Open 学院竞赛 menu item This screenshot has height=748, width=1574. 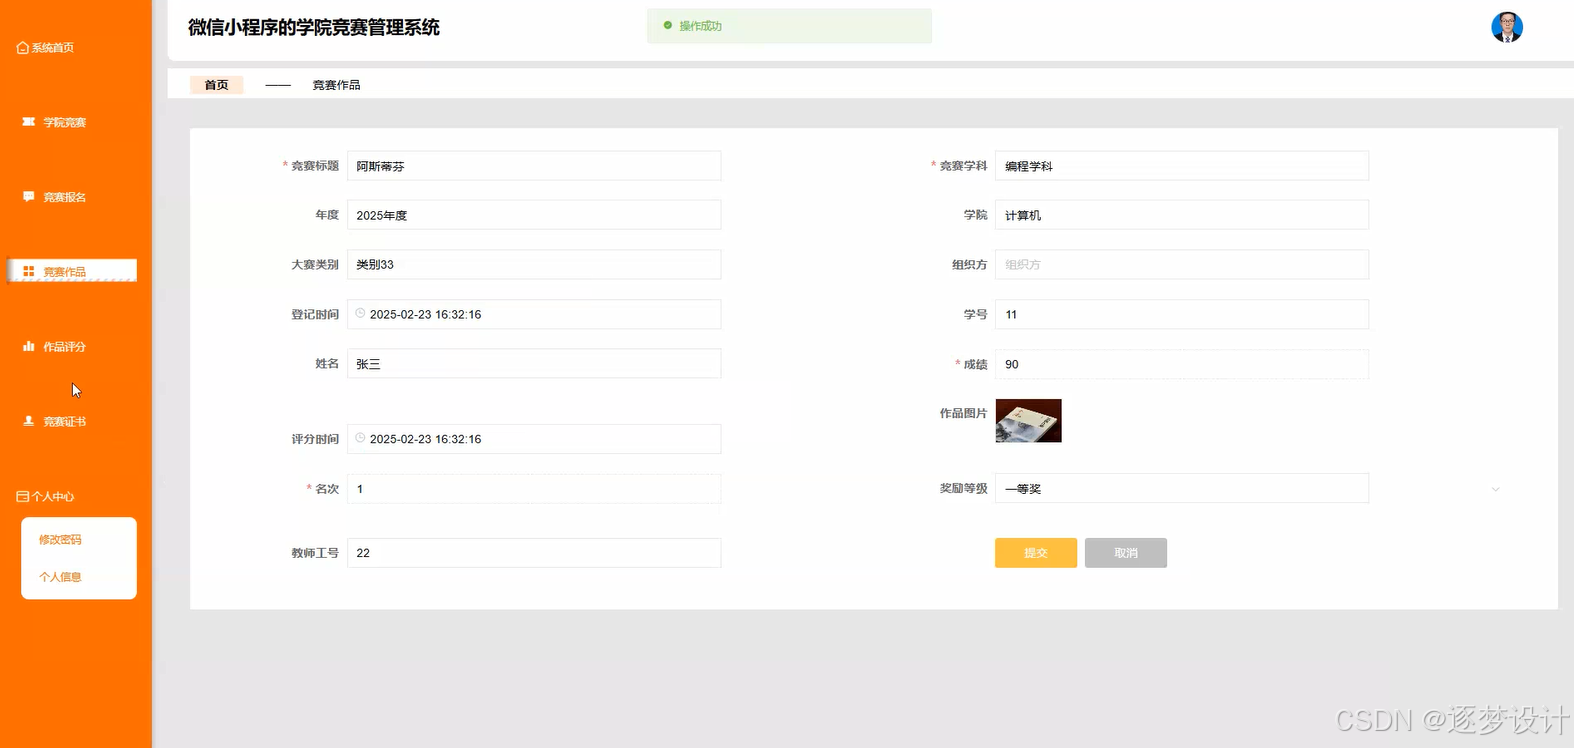point(64,122)
